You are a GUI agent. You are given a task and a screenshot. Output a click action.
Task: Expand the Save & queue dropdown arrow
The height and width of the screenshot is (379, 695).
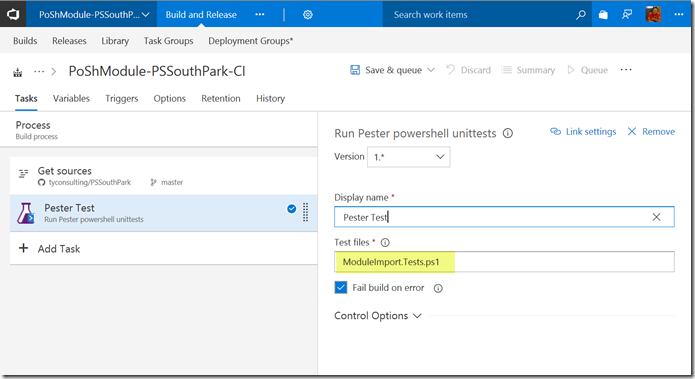click(x=431, y=70)
